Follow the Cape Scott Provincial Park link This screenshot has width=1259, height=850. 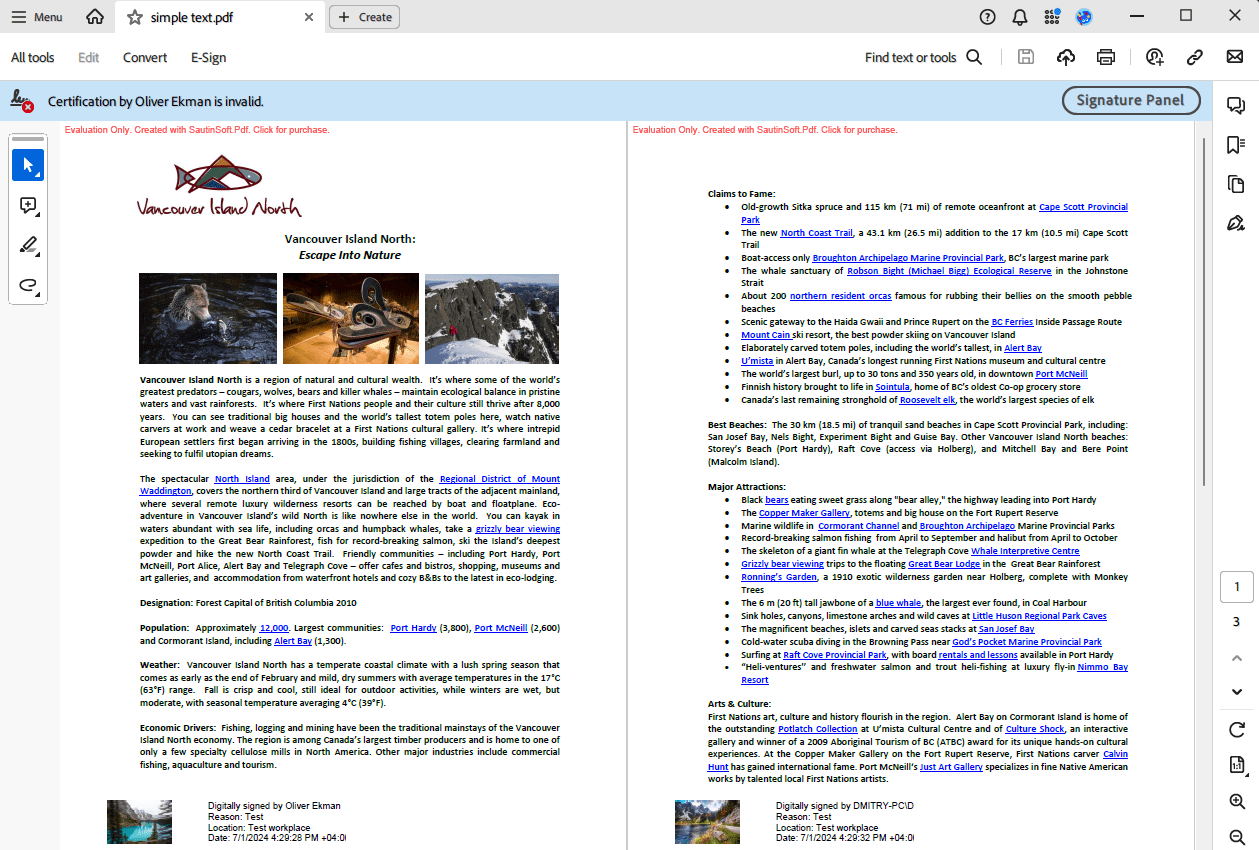coord(1082,207)
